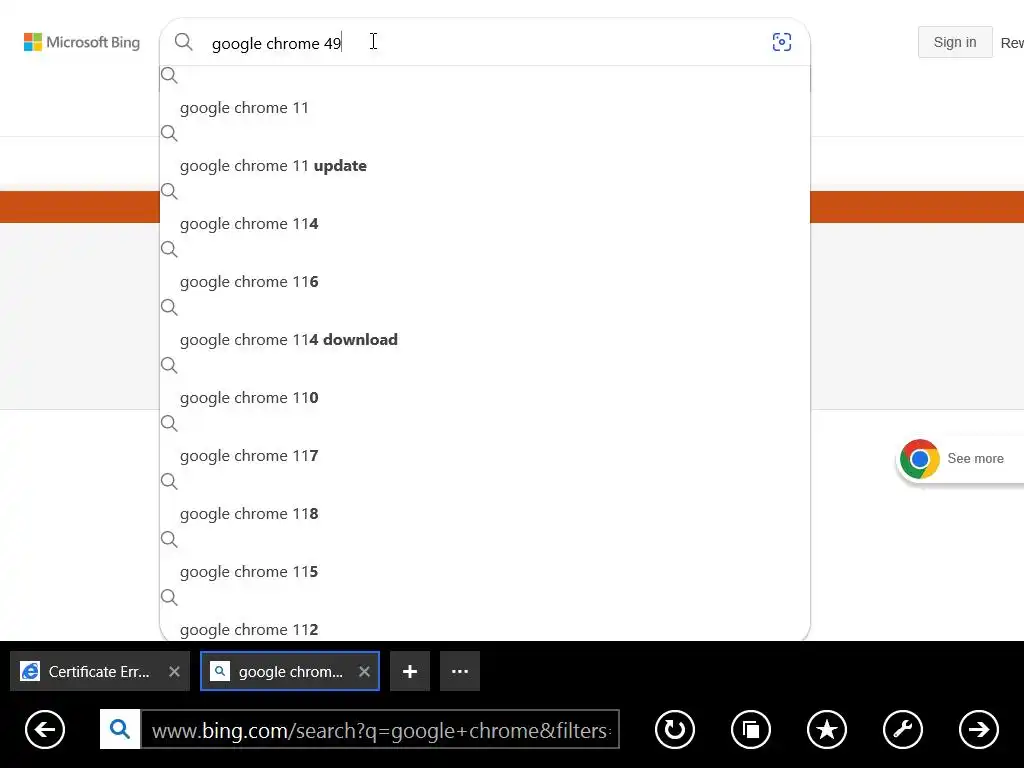The width and height of the screenshot is (1024, 768).
Task: Select suggestion 'google chrome 11 update'
Action: pos(485,166)
